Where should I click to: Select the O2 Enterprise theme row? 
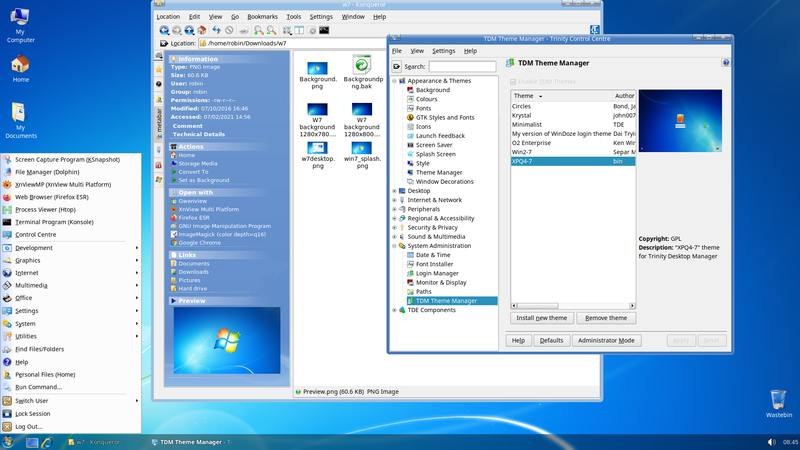[573, 143]
